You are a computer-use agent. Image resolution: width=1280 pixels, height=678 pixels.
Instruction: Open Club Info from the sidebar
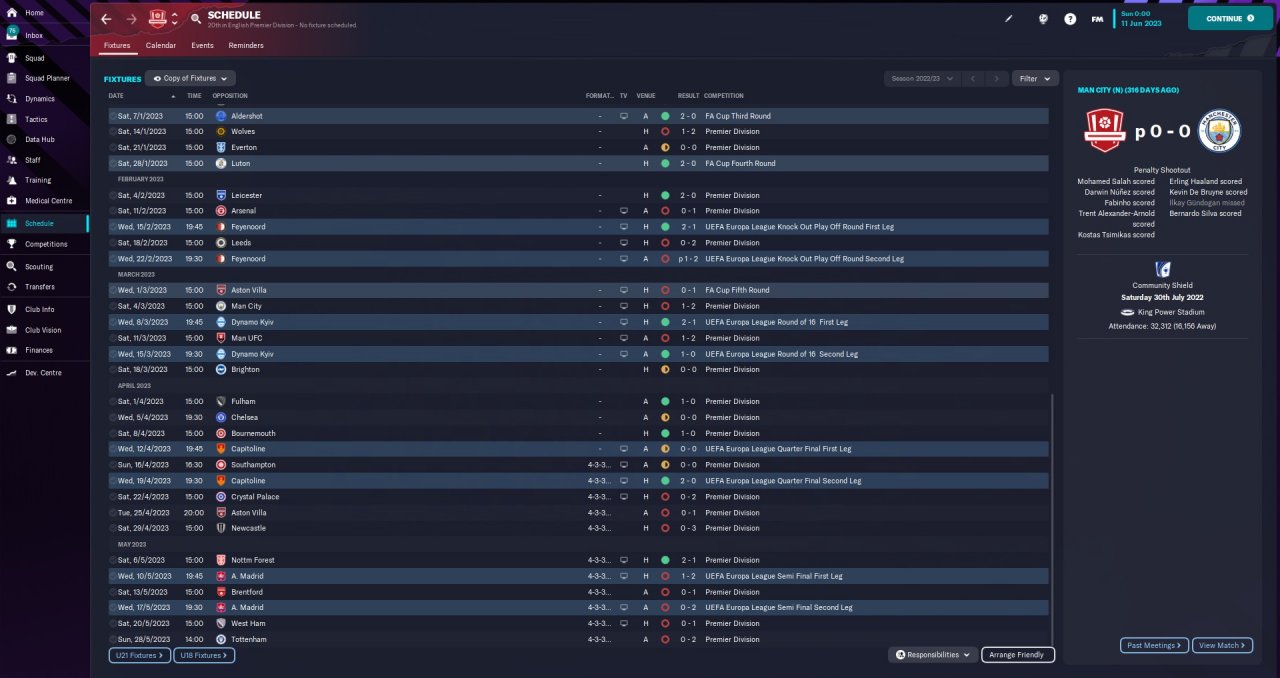pyautogui.click(x=40, y=310)
